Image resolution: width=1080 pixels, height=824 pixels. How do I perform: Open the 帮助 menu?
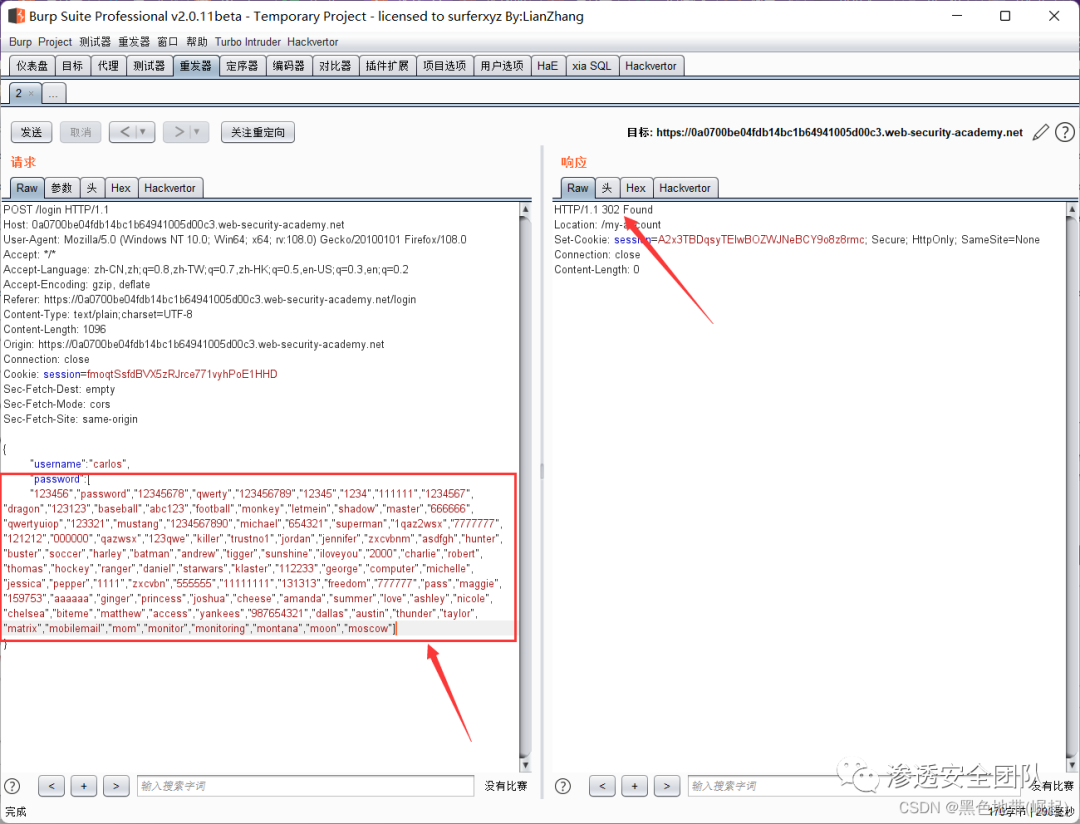[197, 42]
